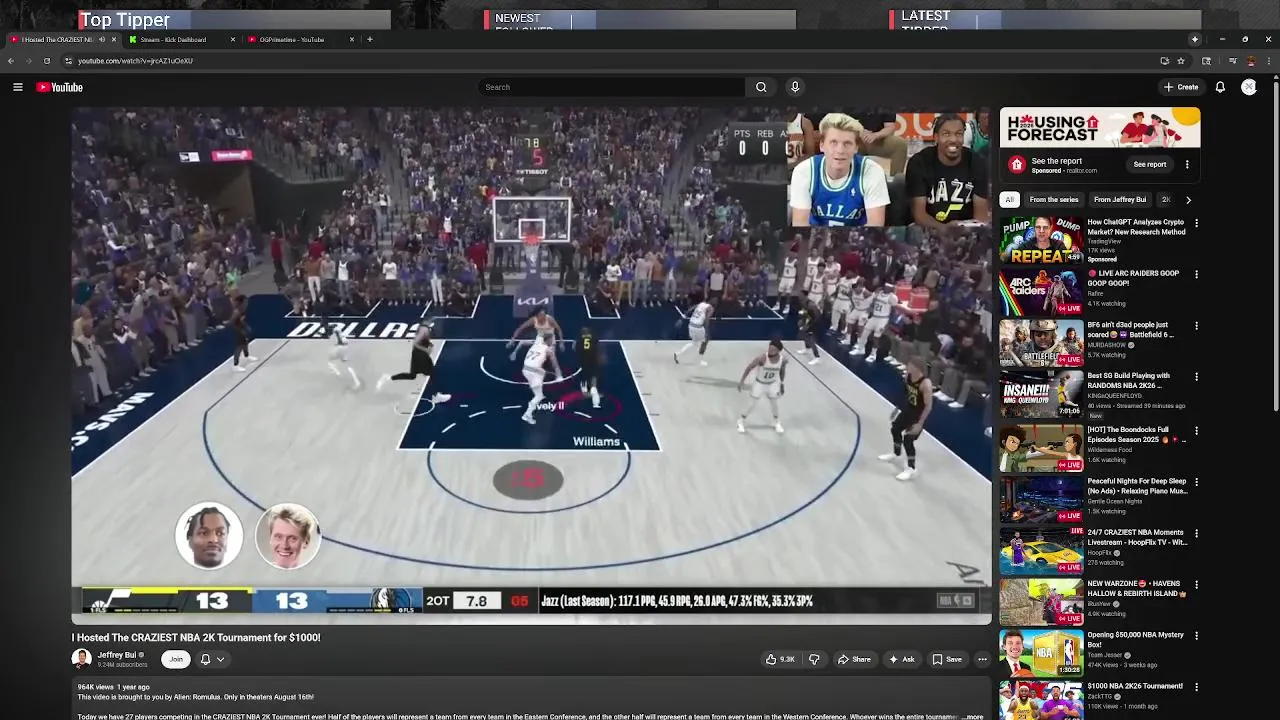Open the Housing Forecast ad banner

(x=1100, y=128)
